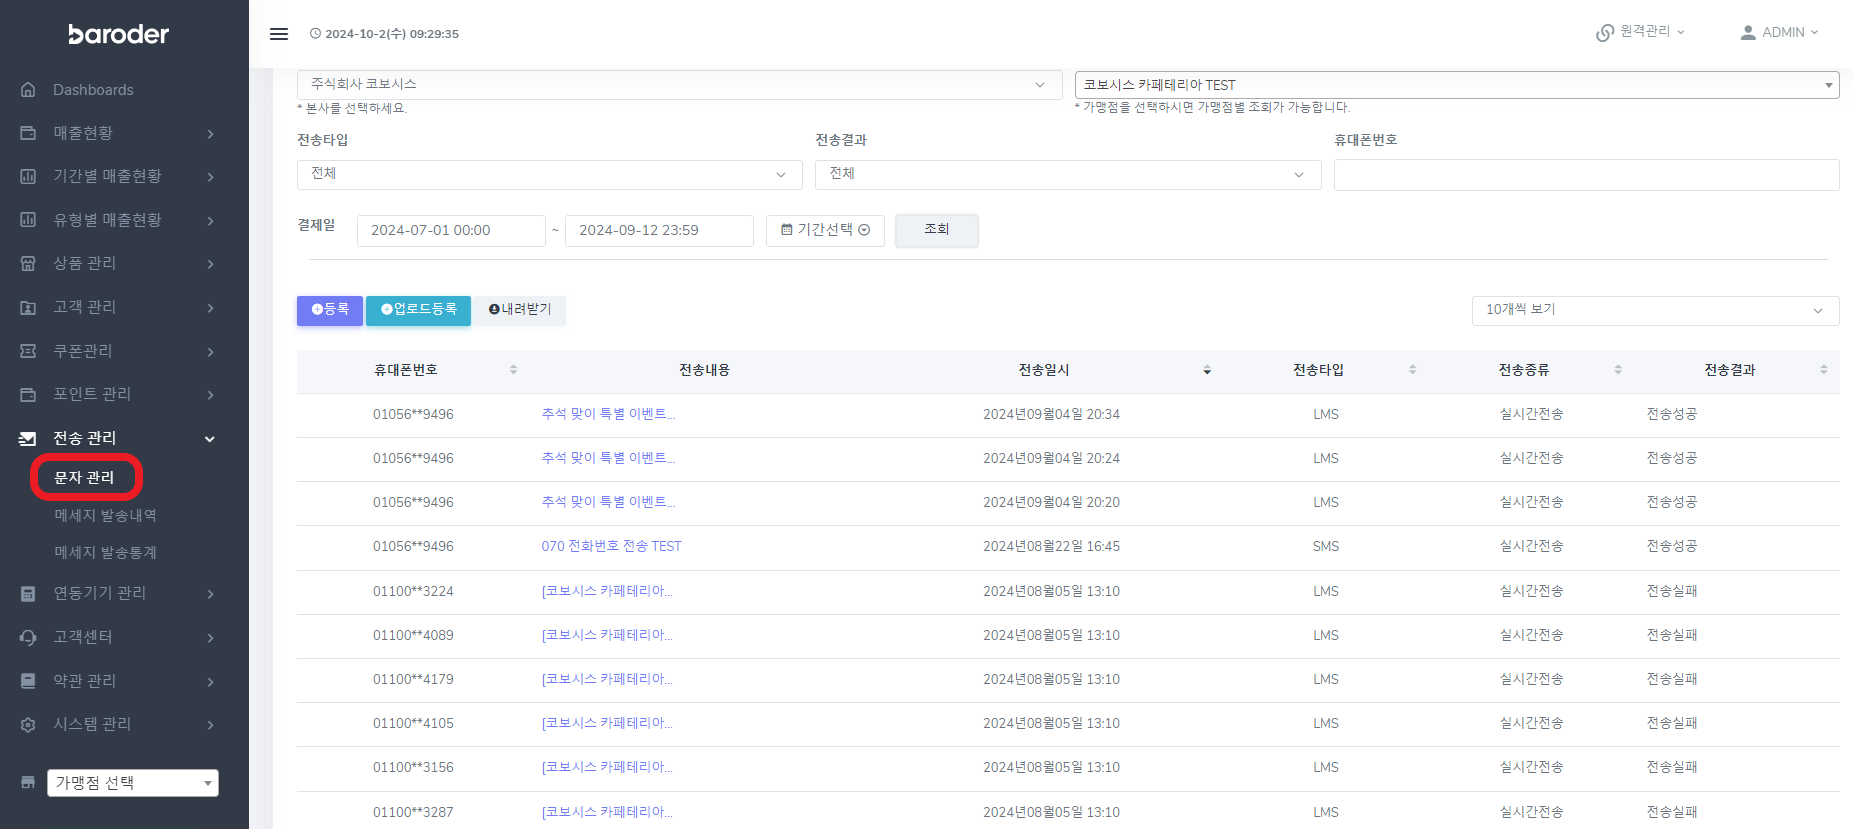Click the Dashboards home icon
Viewport: 1853px width, 829px height.
point(28,90)
